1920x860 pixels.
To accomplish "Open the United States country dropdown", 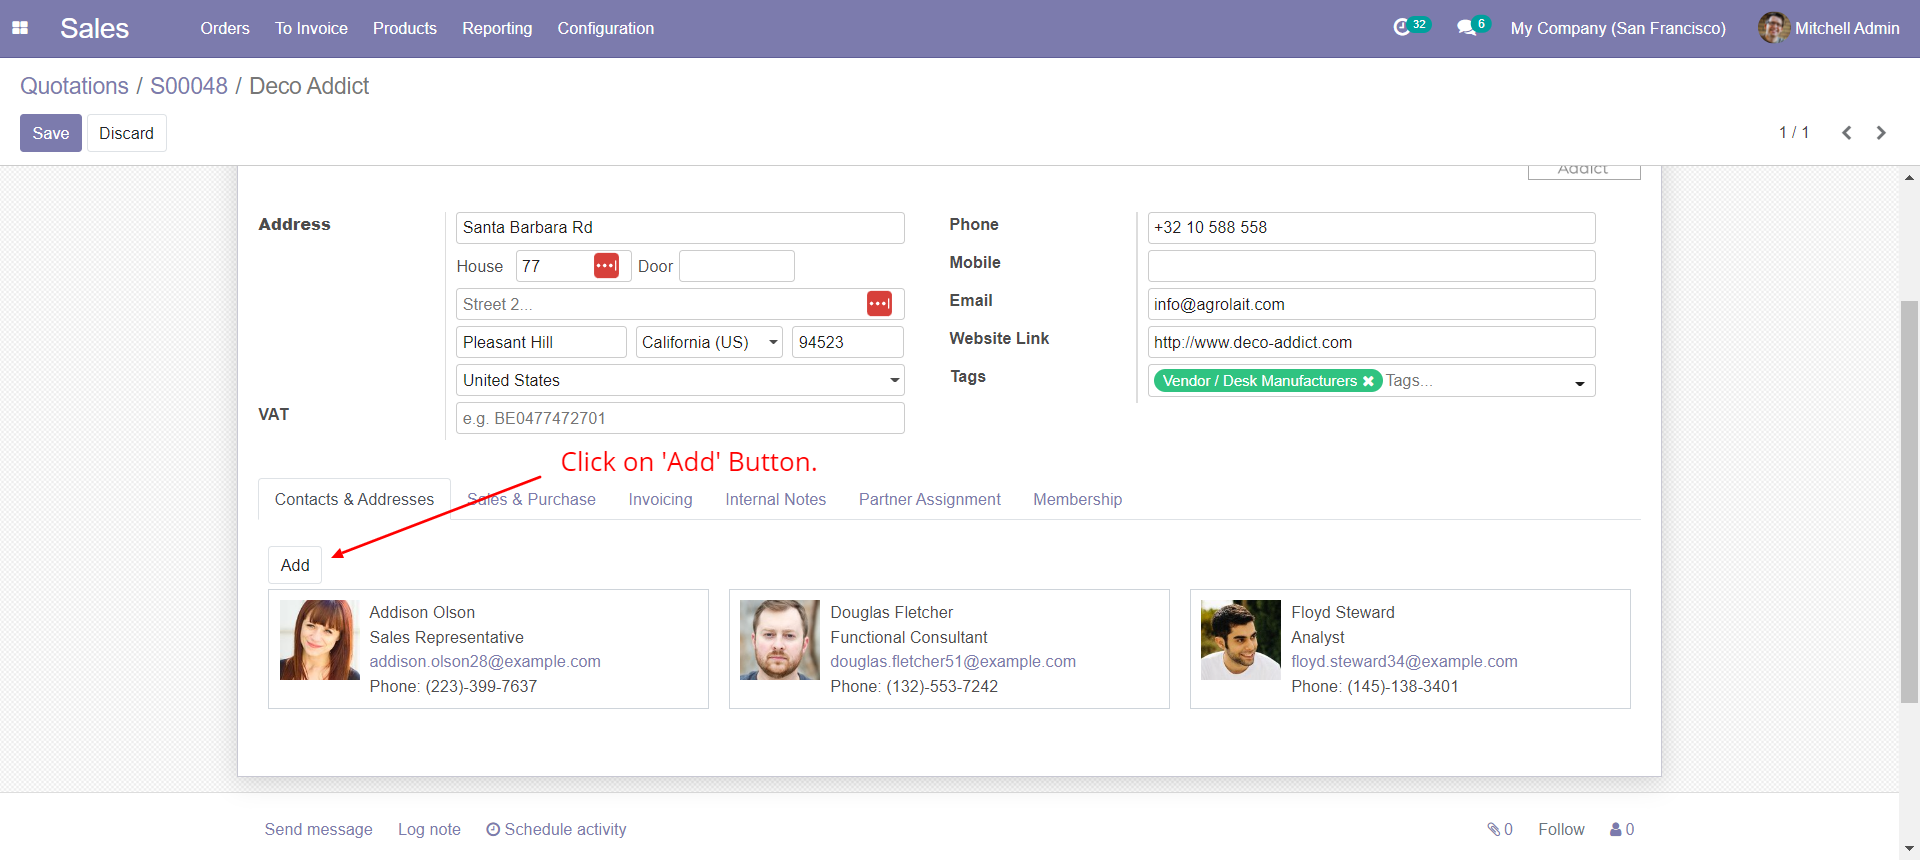I will pyautogui.click(x=893, y=380).
